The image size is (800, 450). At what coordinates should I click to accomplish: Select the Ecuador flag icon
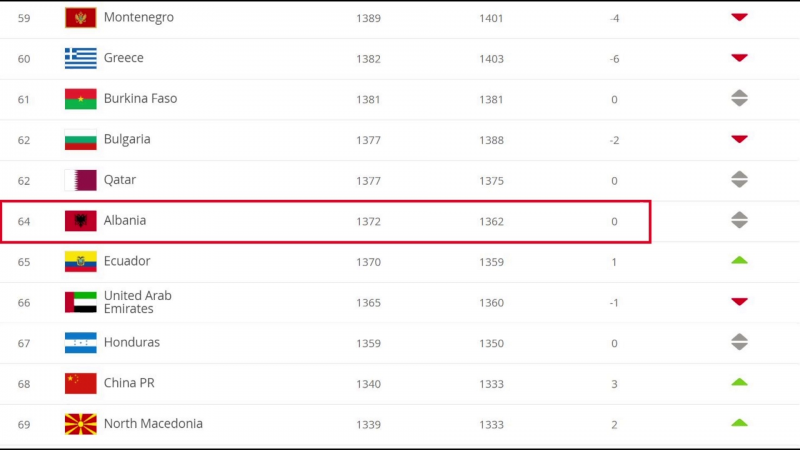81,262
